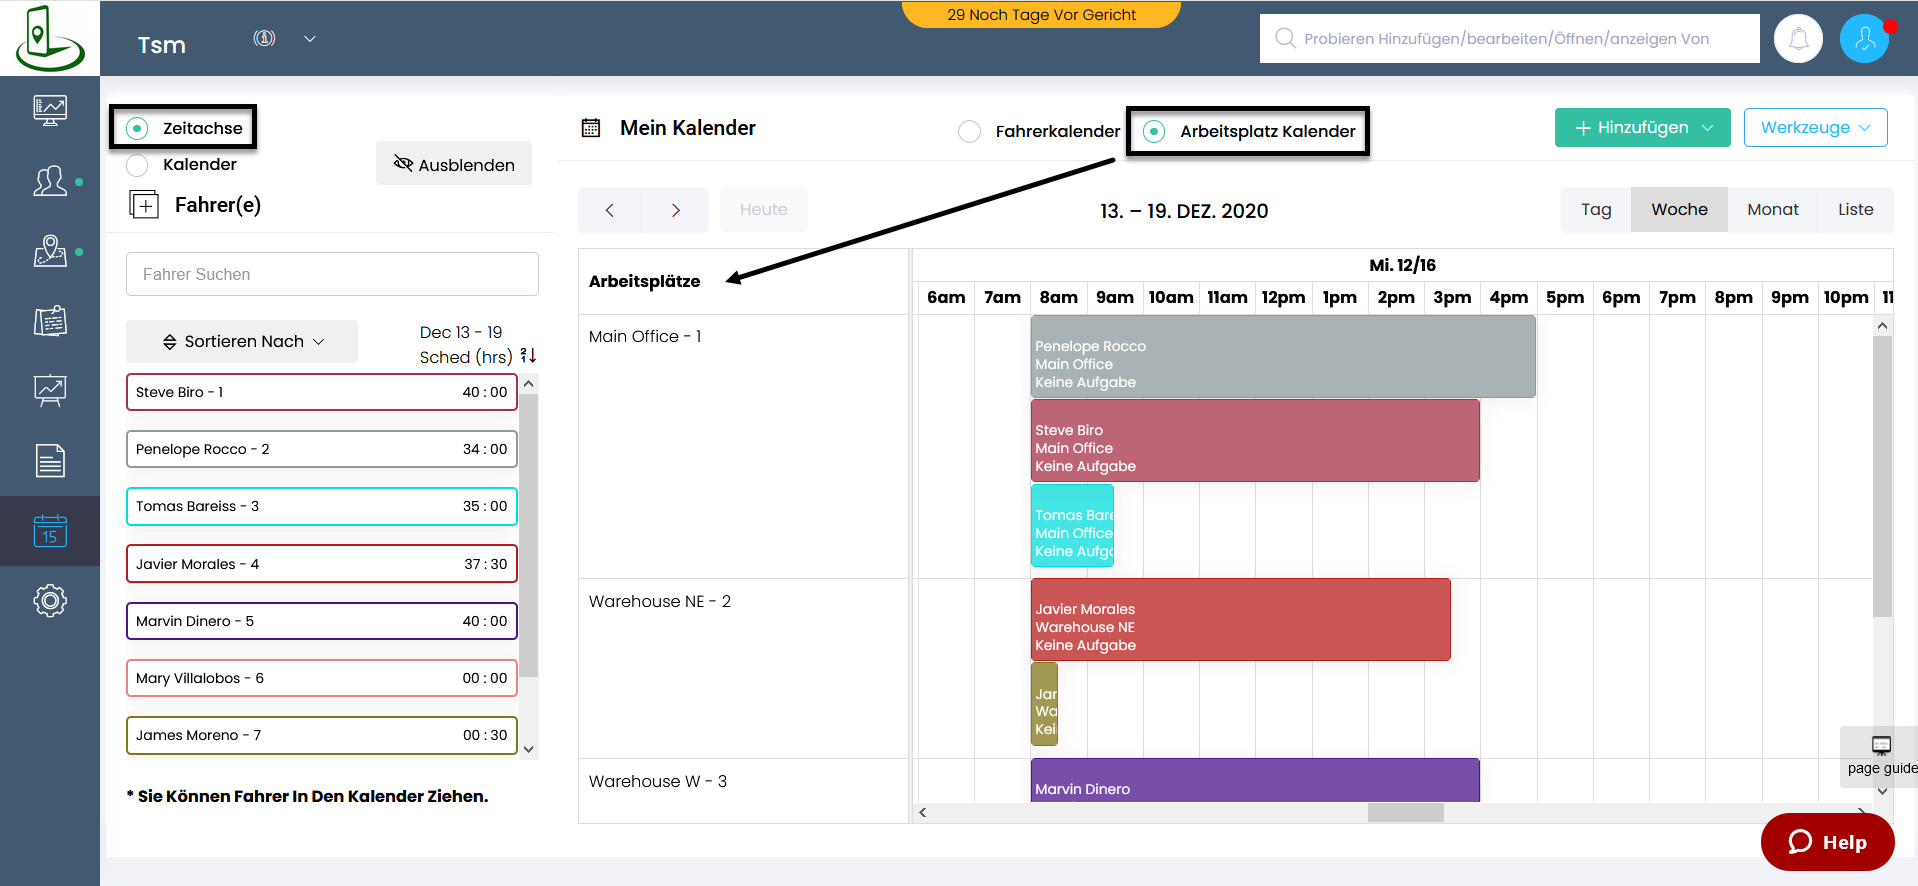Expand the Sortieren Nach dropdown
Screen dimensions: 1918x886
[x=242, y=342]
